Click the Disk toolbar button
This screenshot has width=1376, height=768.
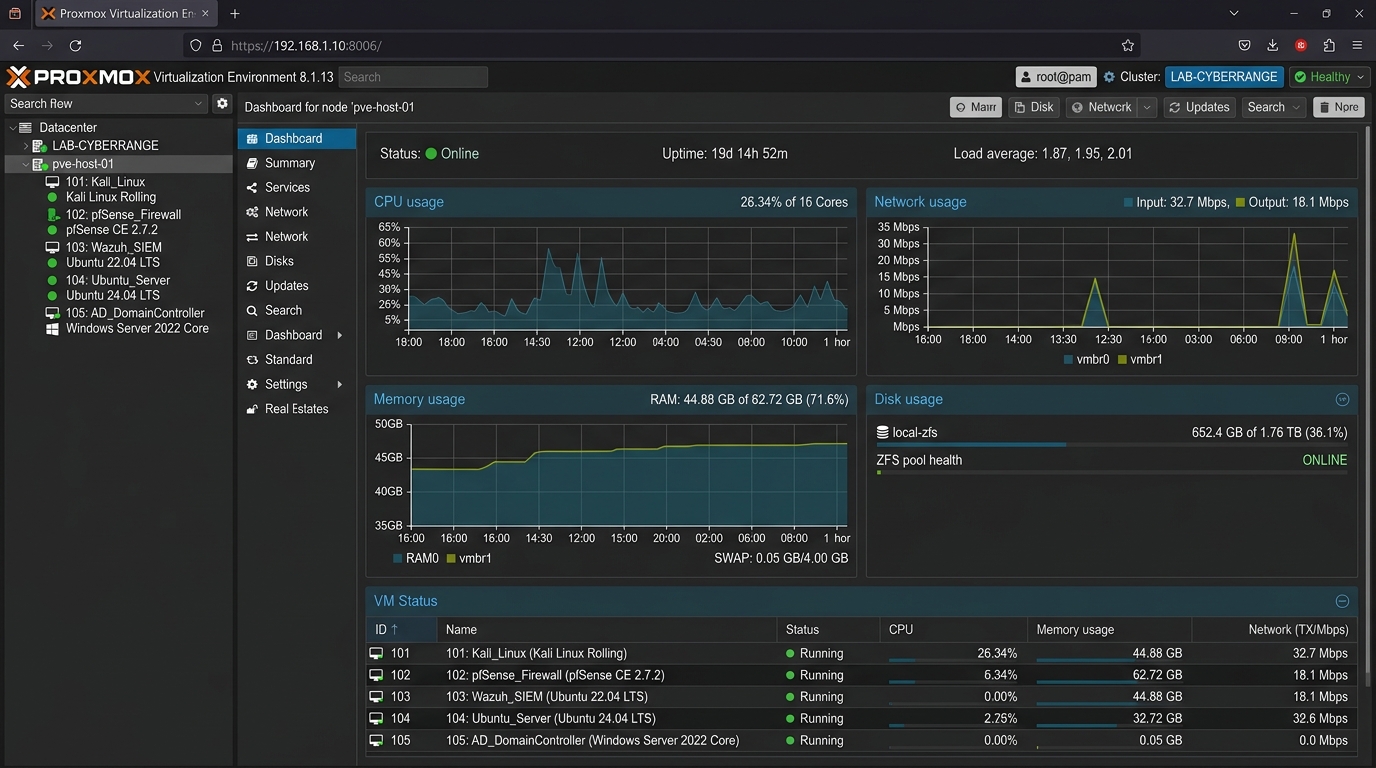point(1033,107)
